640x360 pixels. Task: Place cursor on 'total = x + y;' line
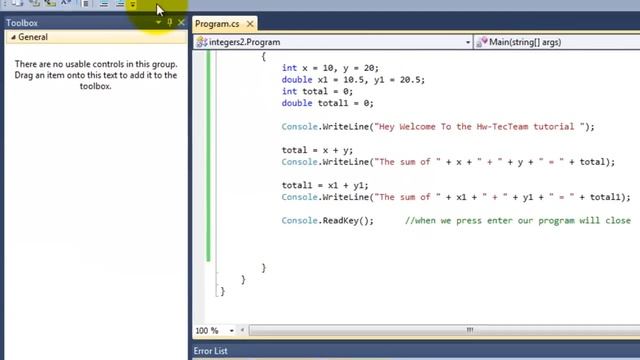coord(317,150)
